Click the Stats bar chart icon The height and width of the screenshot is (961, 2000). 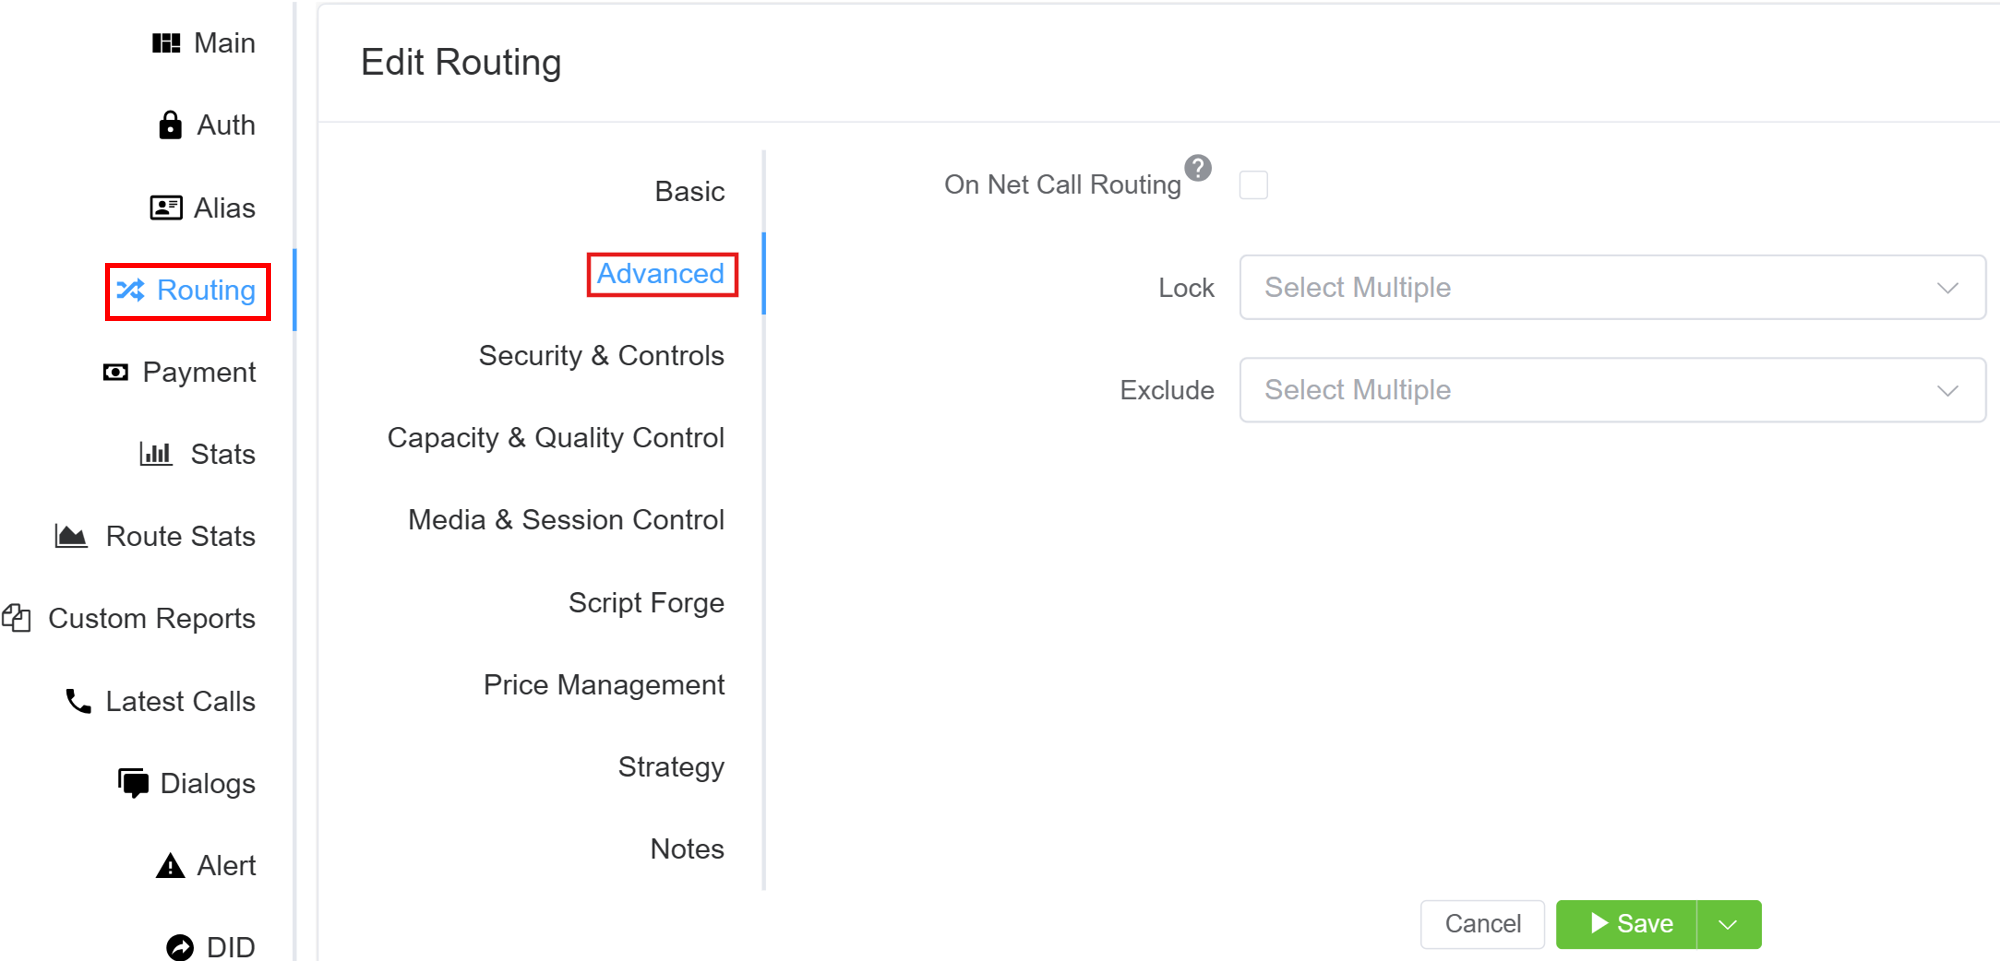(156, 454)
